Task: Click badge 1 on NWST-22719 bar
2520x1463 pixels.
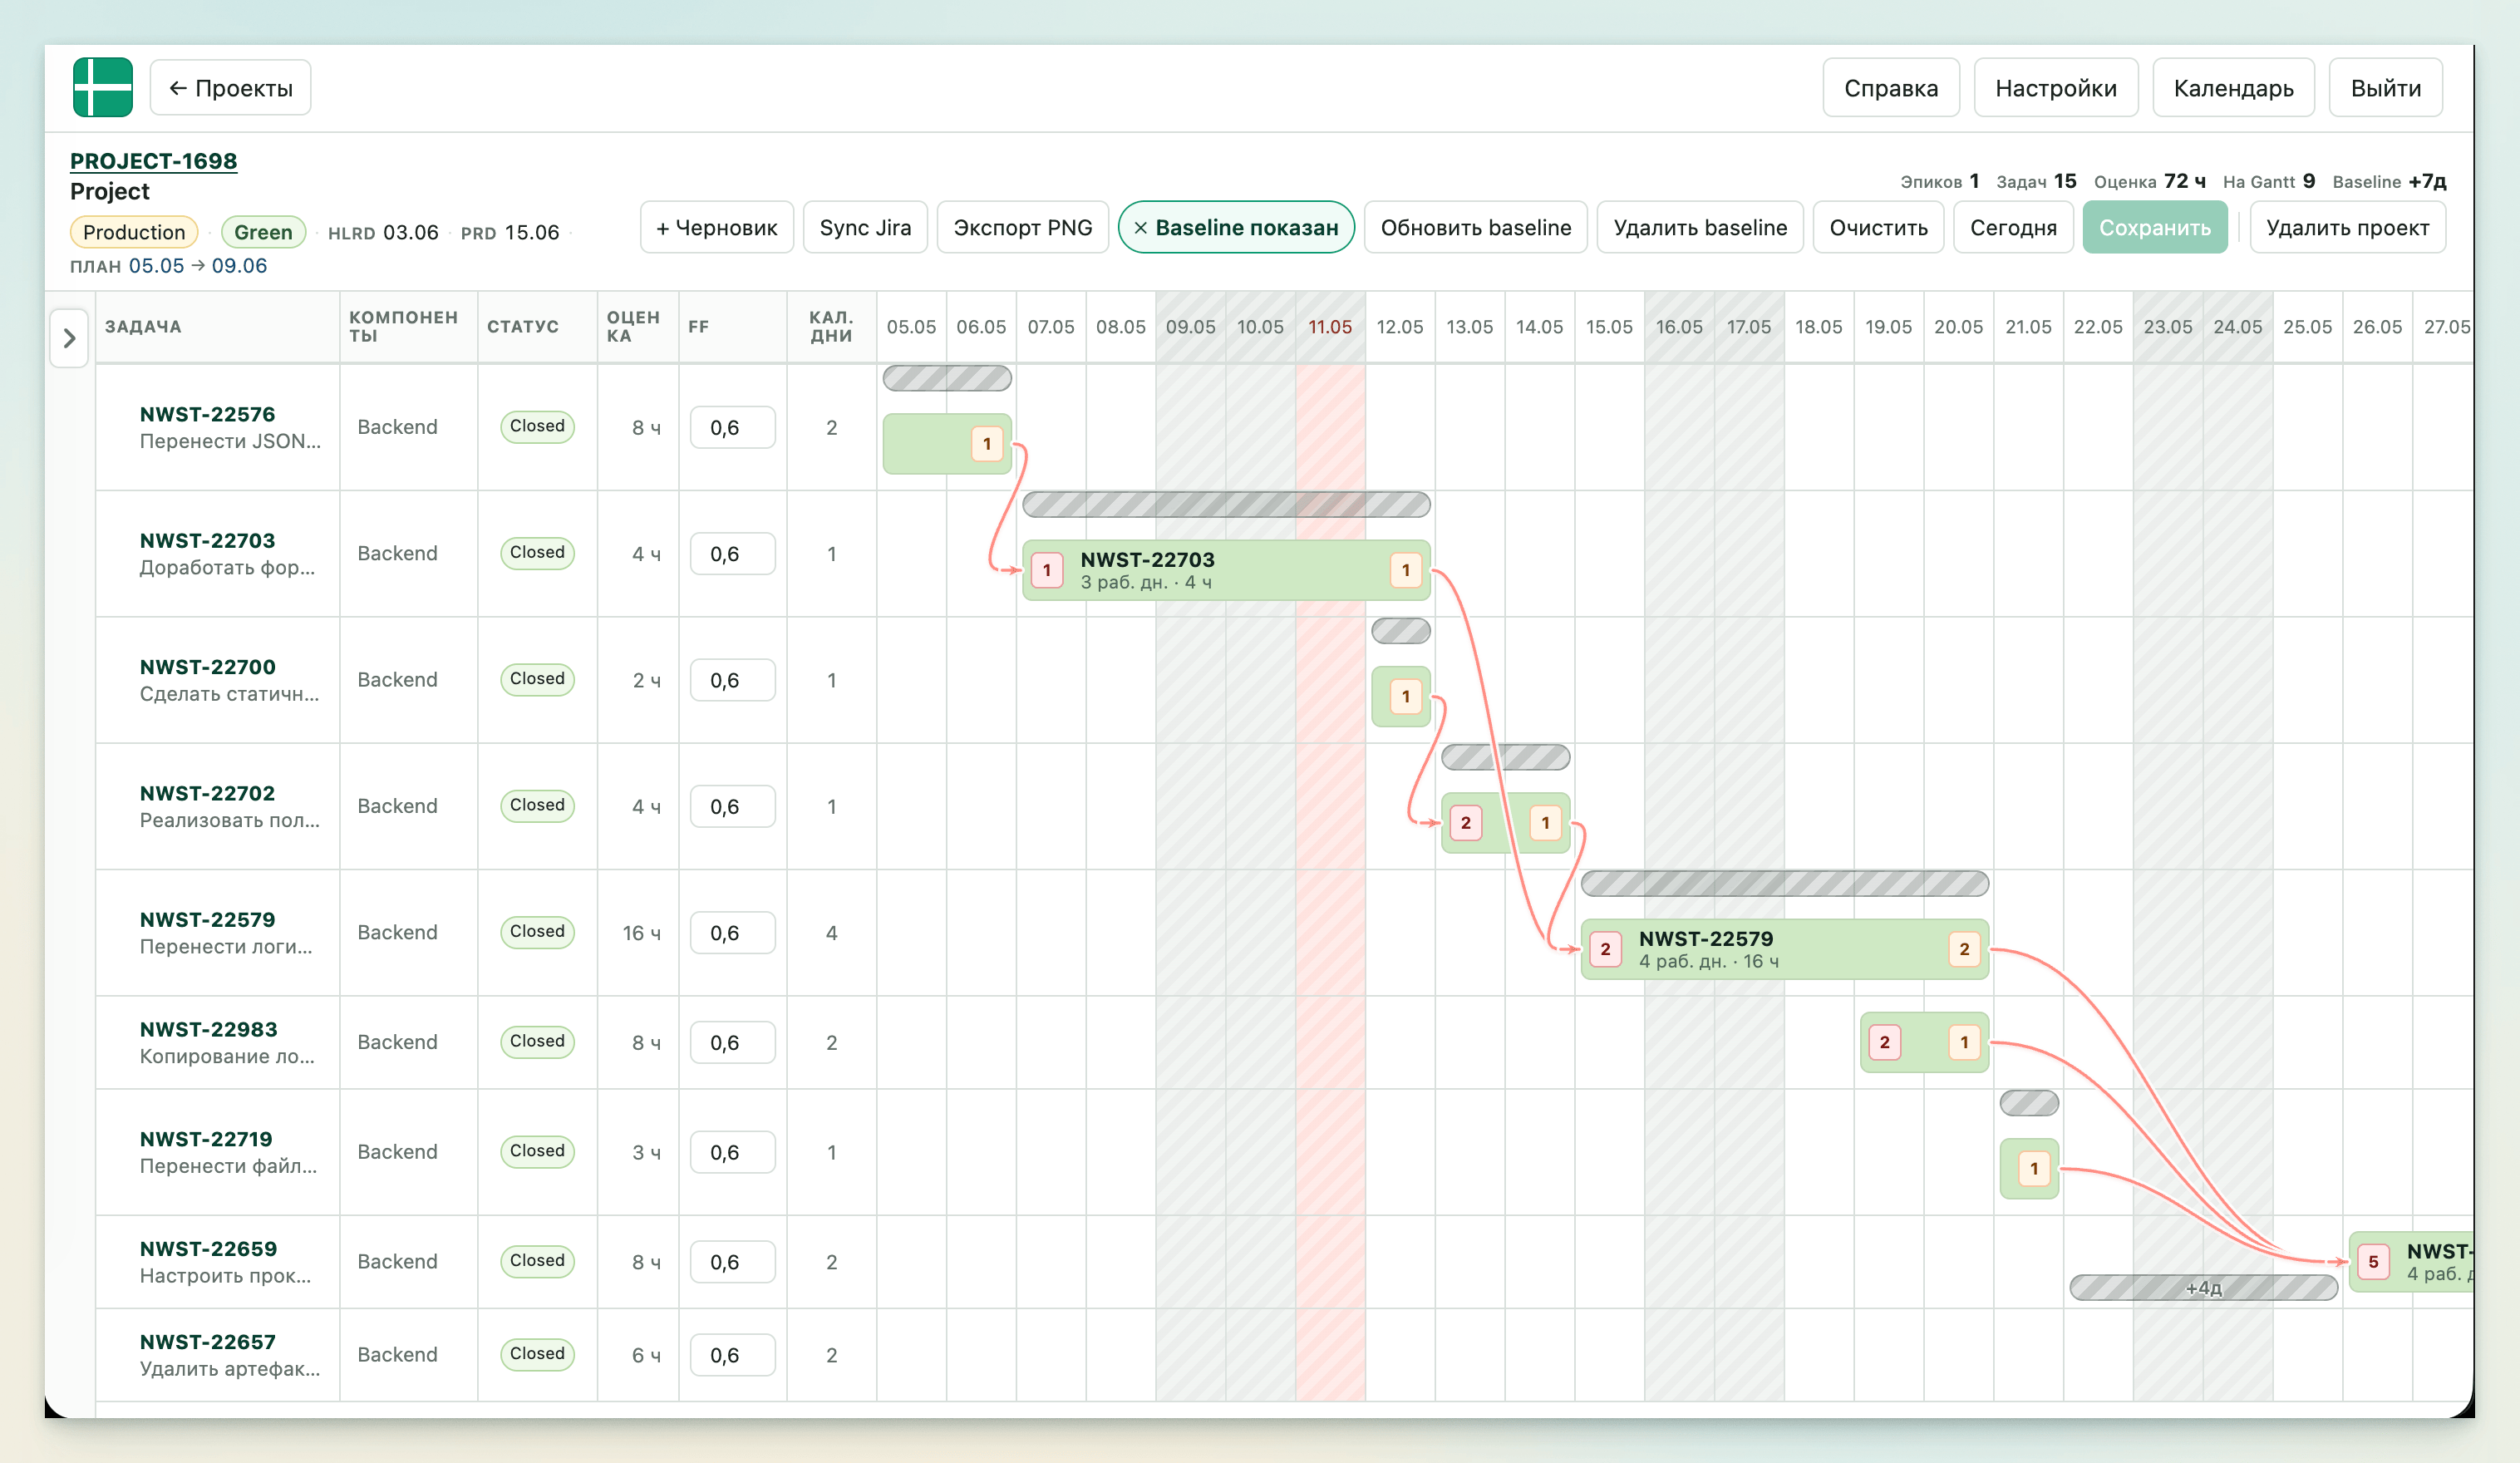Action: point(2034,1168)
